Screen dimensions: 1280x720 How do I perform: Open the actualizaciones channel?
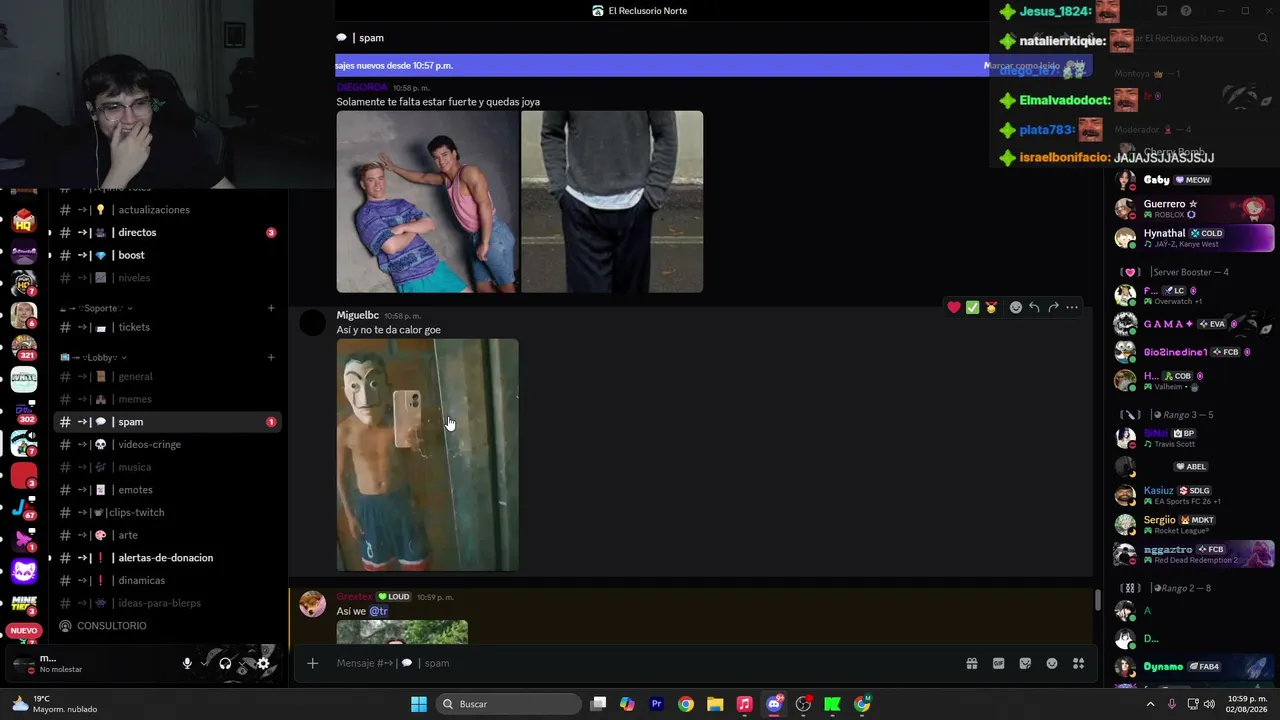coord(167,210)
